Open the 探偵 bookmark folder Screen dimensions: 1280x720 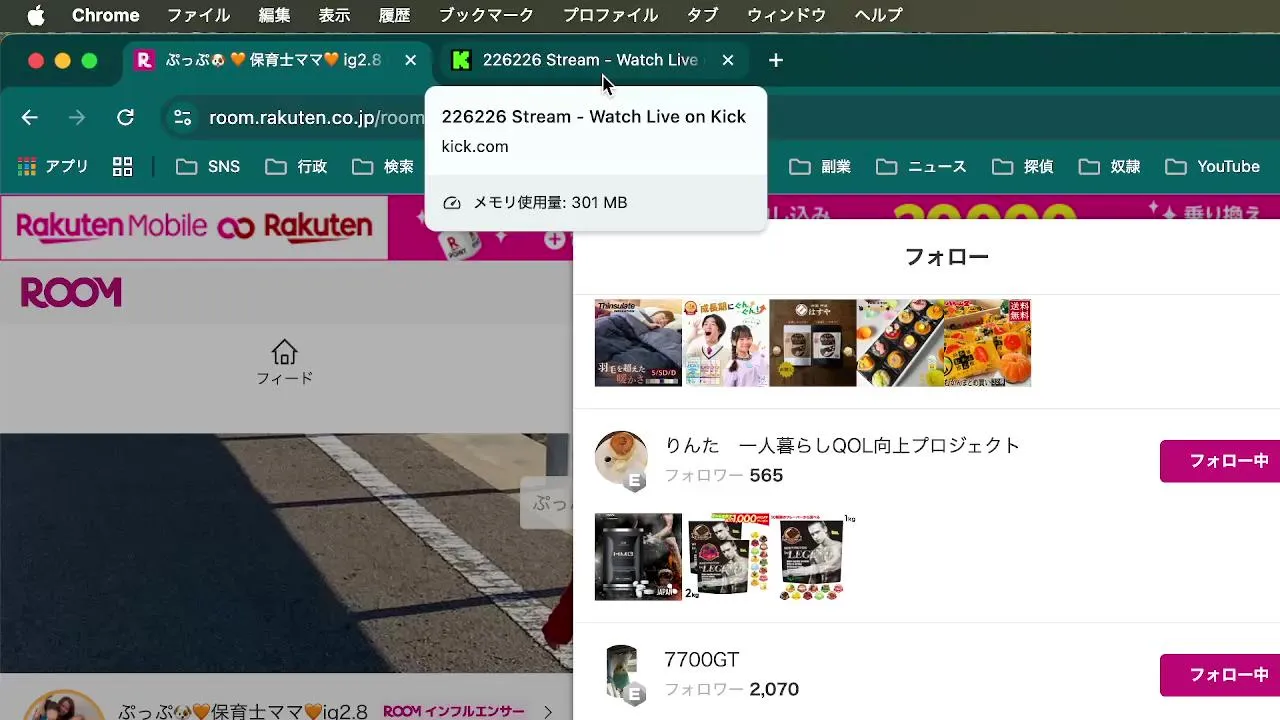coord(1022,167)
